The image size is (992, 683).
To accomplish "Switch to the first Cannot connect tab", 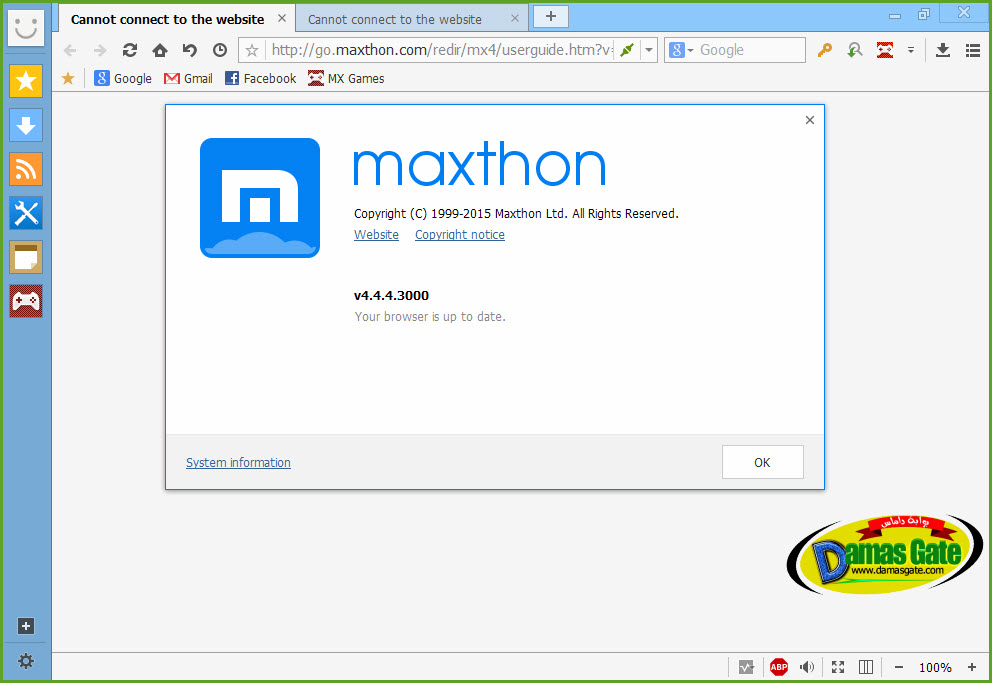I will (x=167, y=20).
